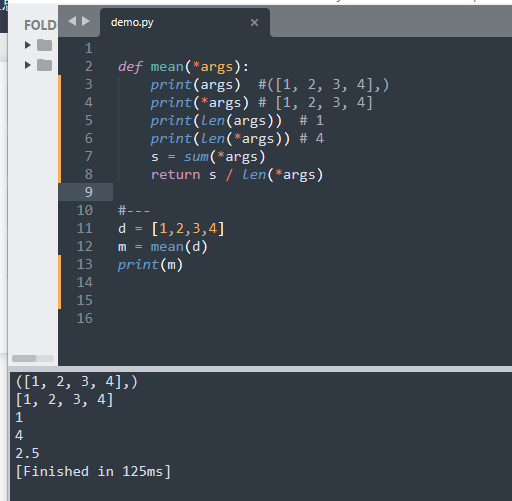The image size is (512, 501).
Task: Click the #--- comment line
Action: (134, 211)
